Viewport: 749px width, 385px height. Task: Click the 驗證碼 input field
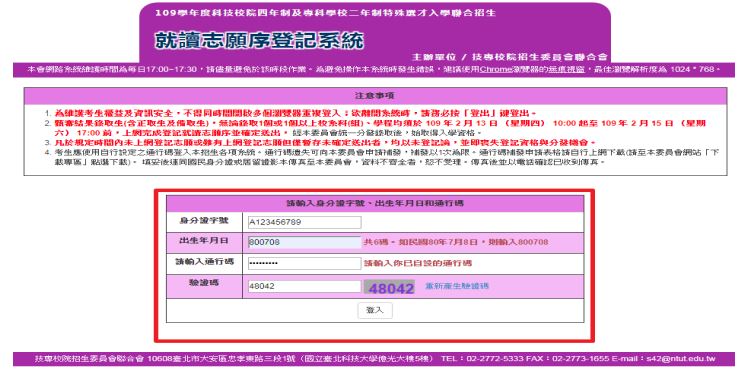(x=304, y=286)
